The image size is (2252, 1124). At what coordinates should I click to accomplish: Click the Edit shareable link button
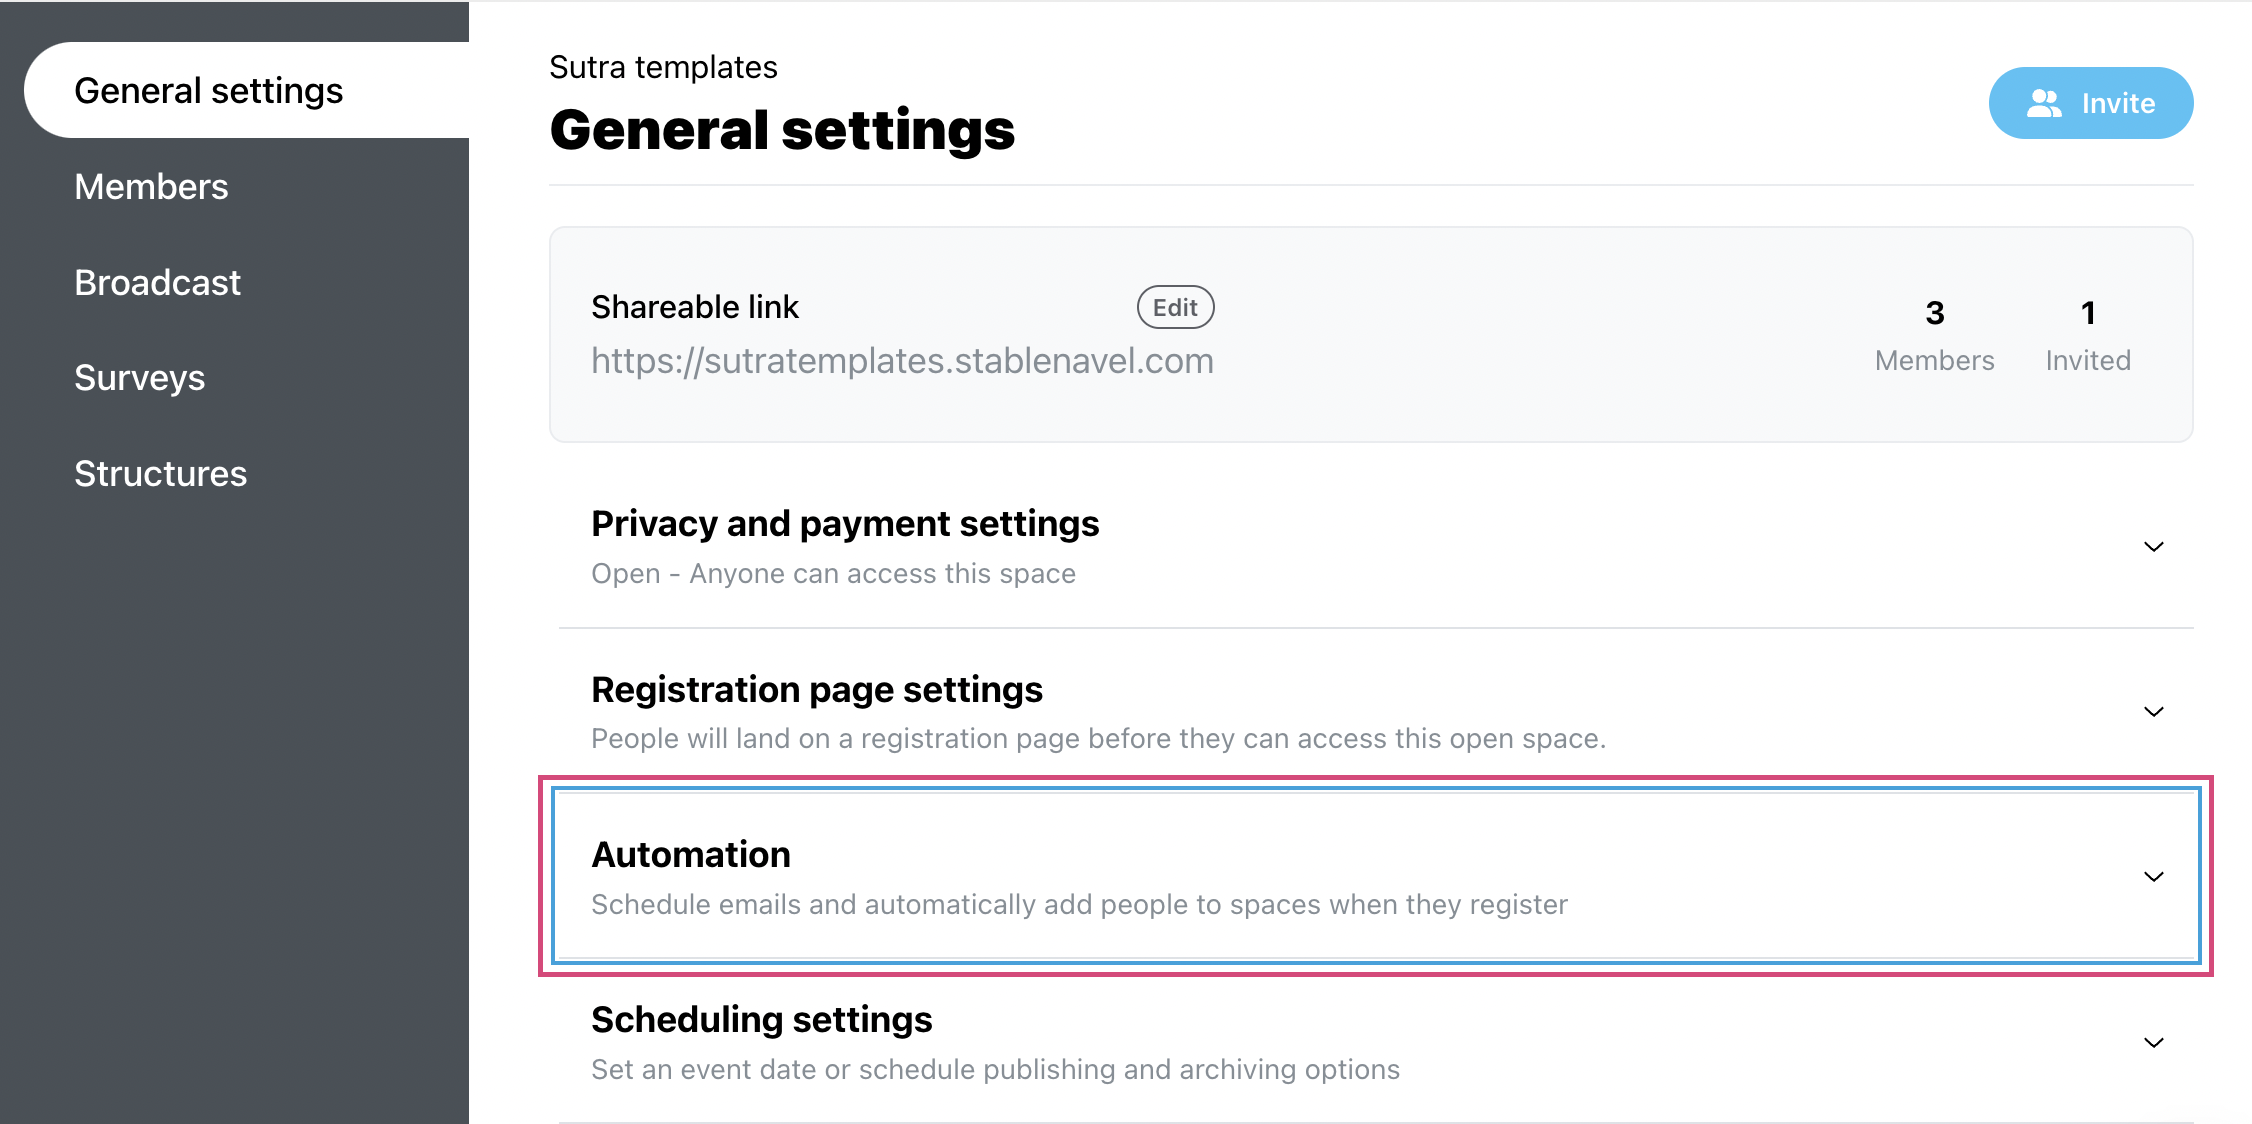click(x=1175, y=307)
